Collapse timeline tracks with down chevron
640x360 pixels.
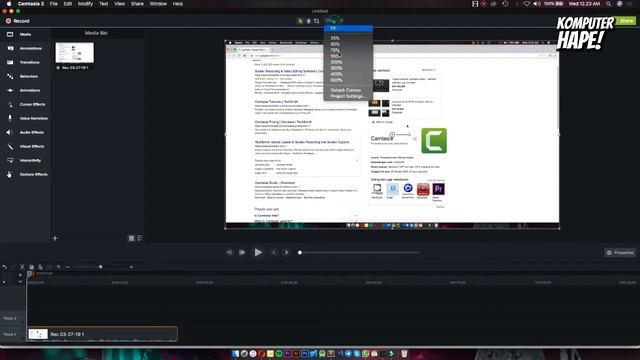[x=20, y=282]
